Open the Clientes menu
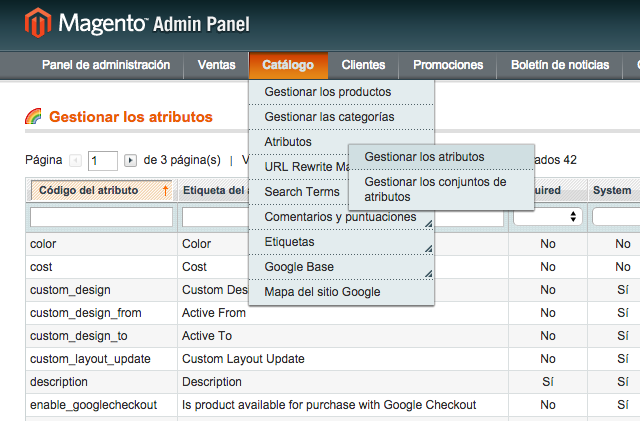This screenshot has width=640, height=421. pos(363,65)
